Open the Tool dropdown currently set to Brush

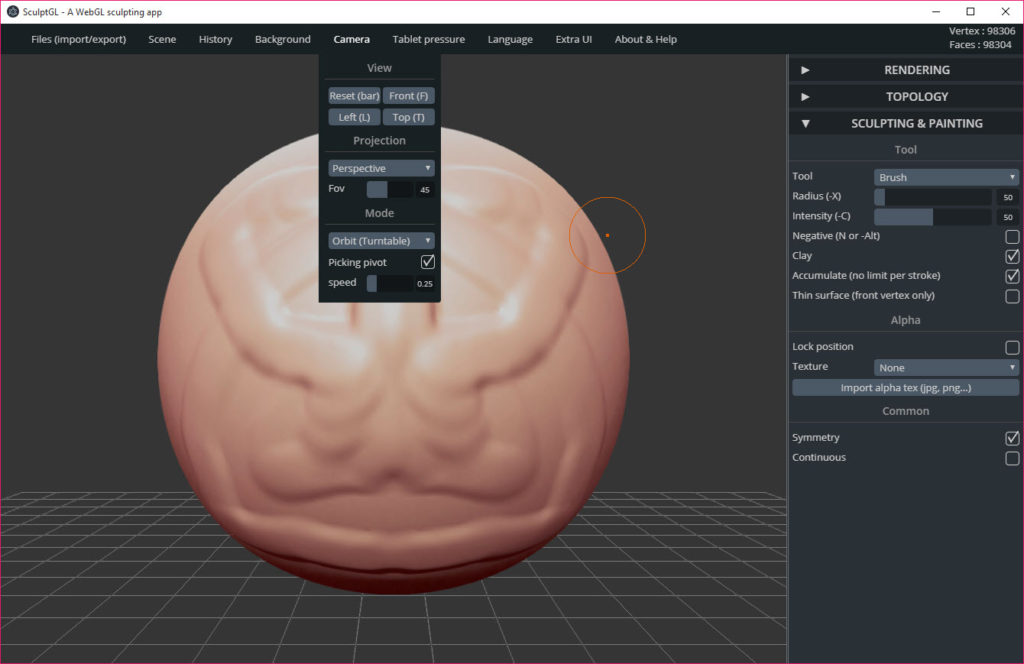pyautogui.click(x=945, y=175)
